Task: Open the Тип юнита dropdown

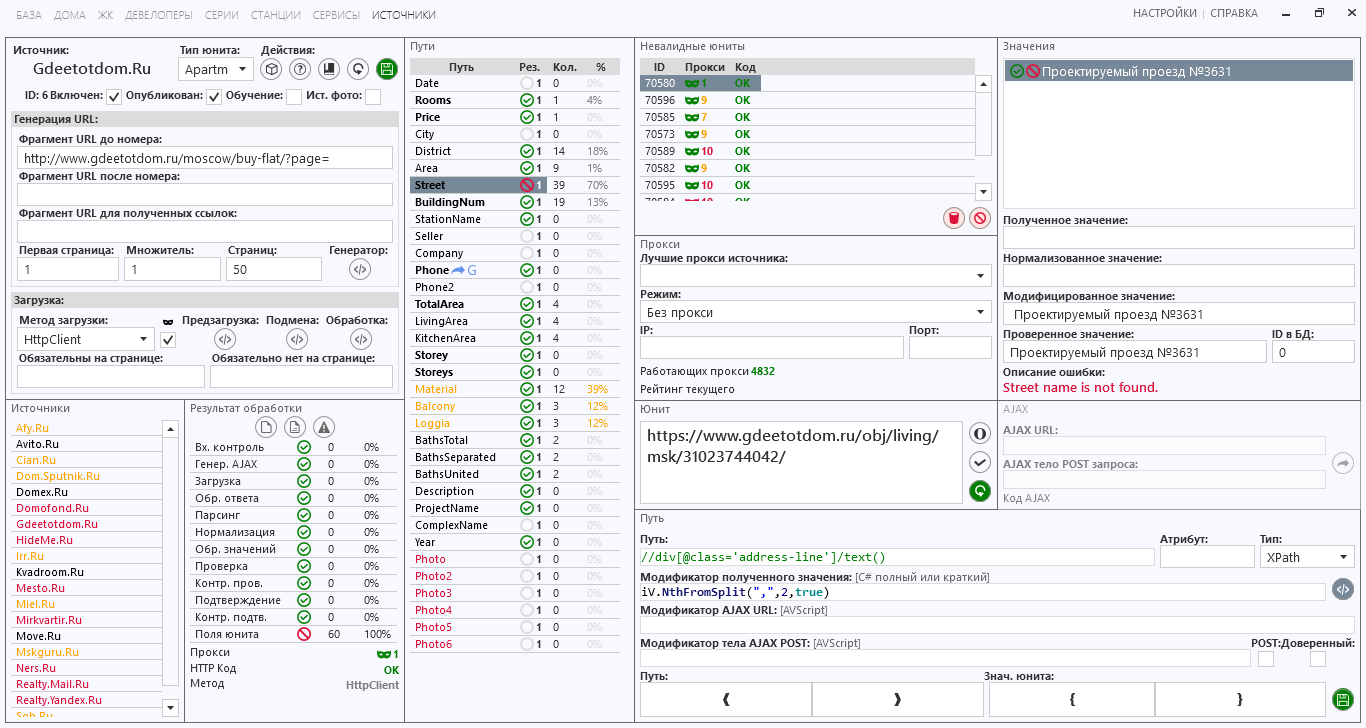Action: [215, 69]
